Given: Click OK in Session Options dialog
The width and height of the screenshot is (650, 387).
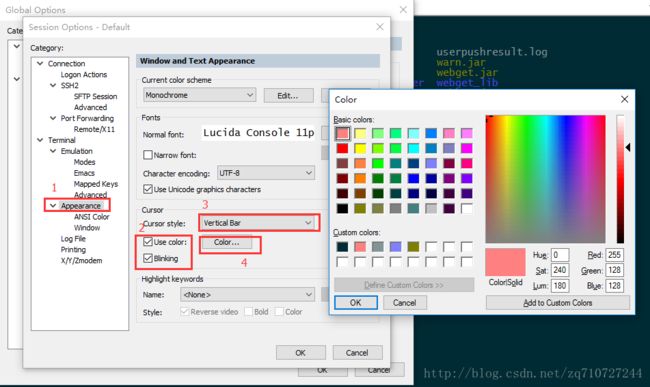Looking at the screenshot, I should click(x=301, y=353).
